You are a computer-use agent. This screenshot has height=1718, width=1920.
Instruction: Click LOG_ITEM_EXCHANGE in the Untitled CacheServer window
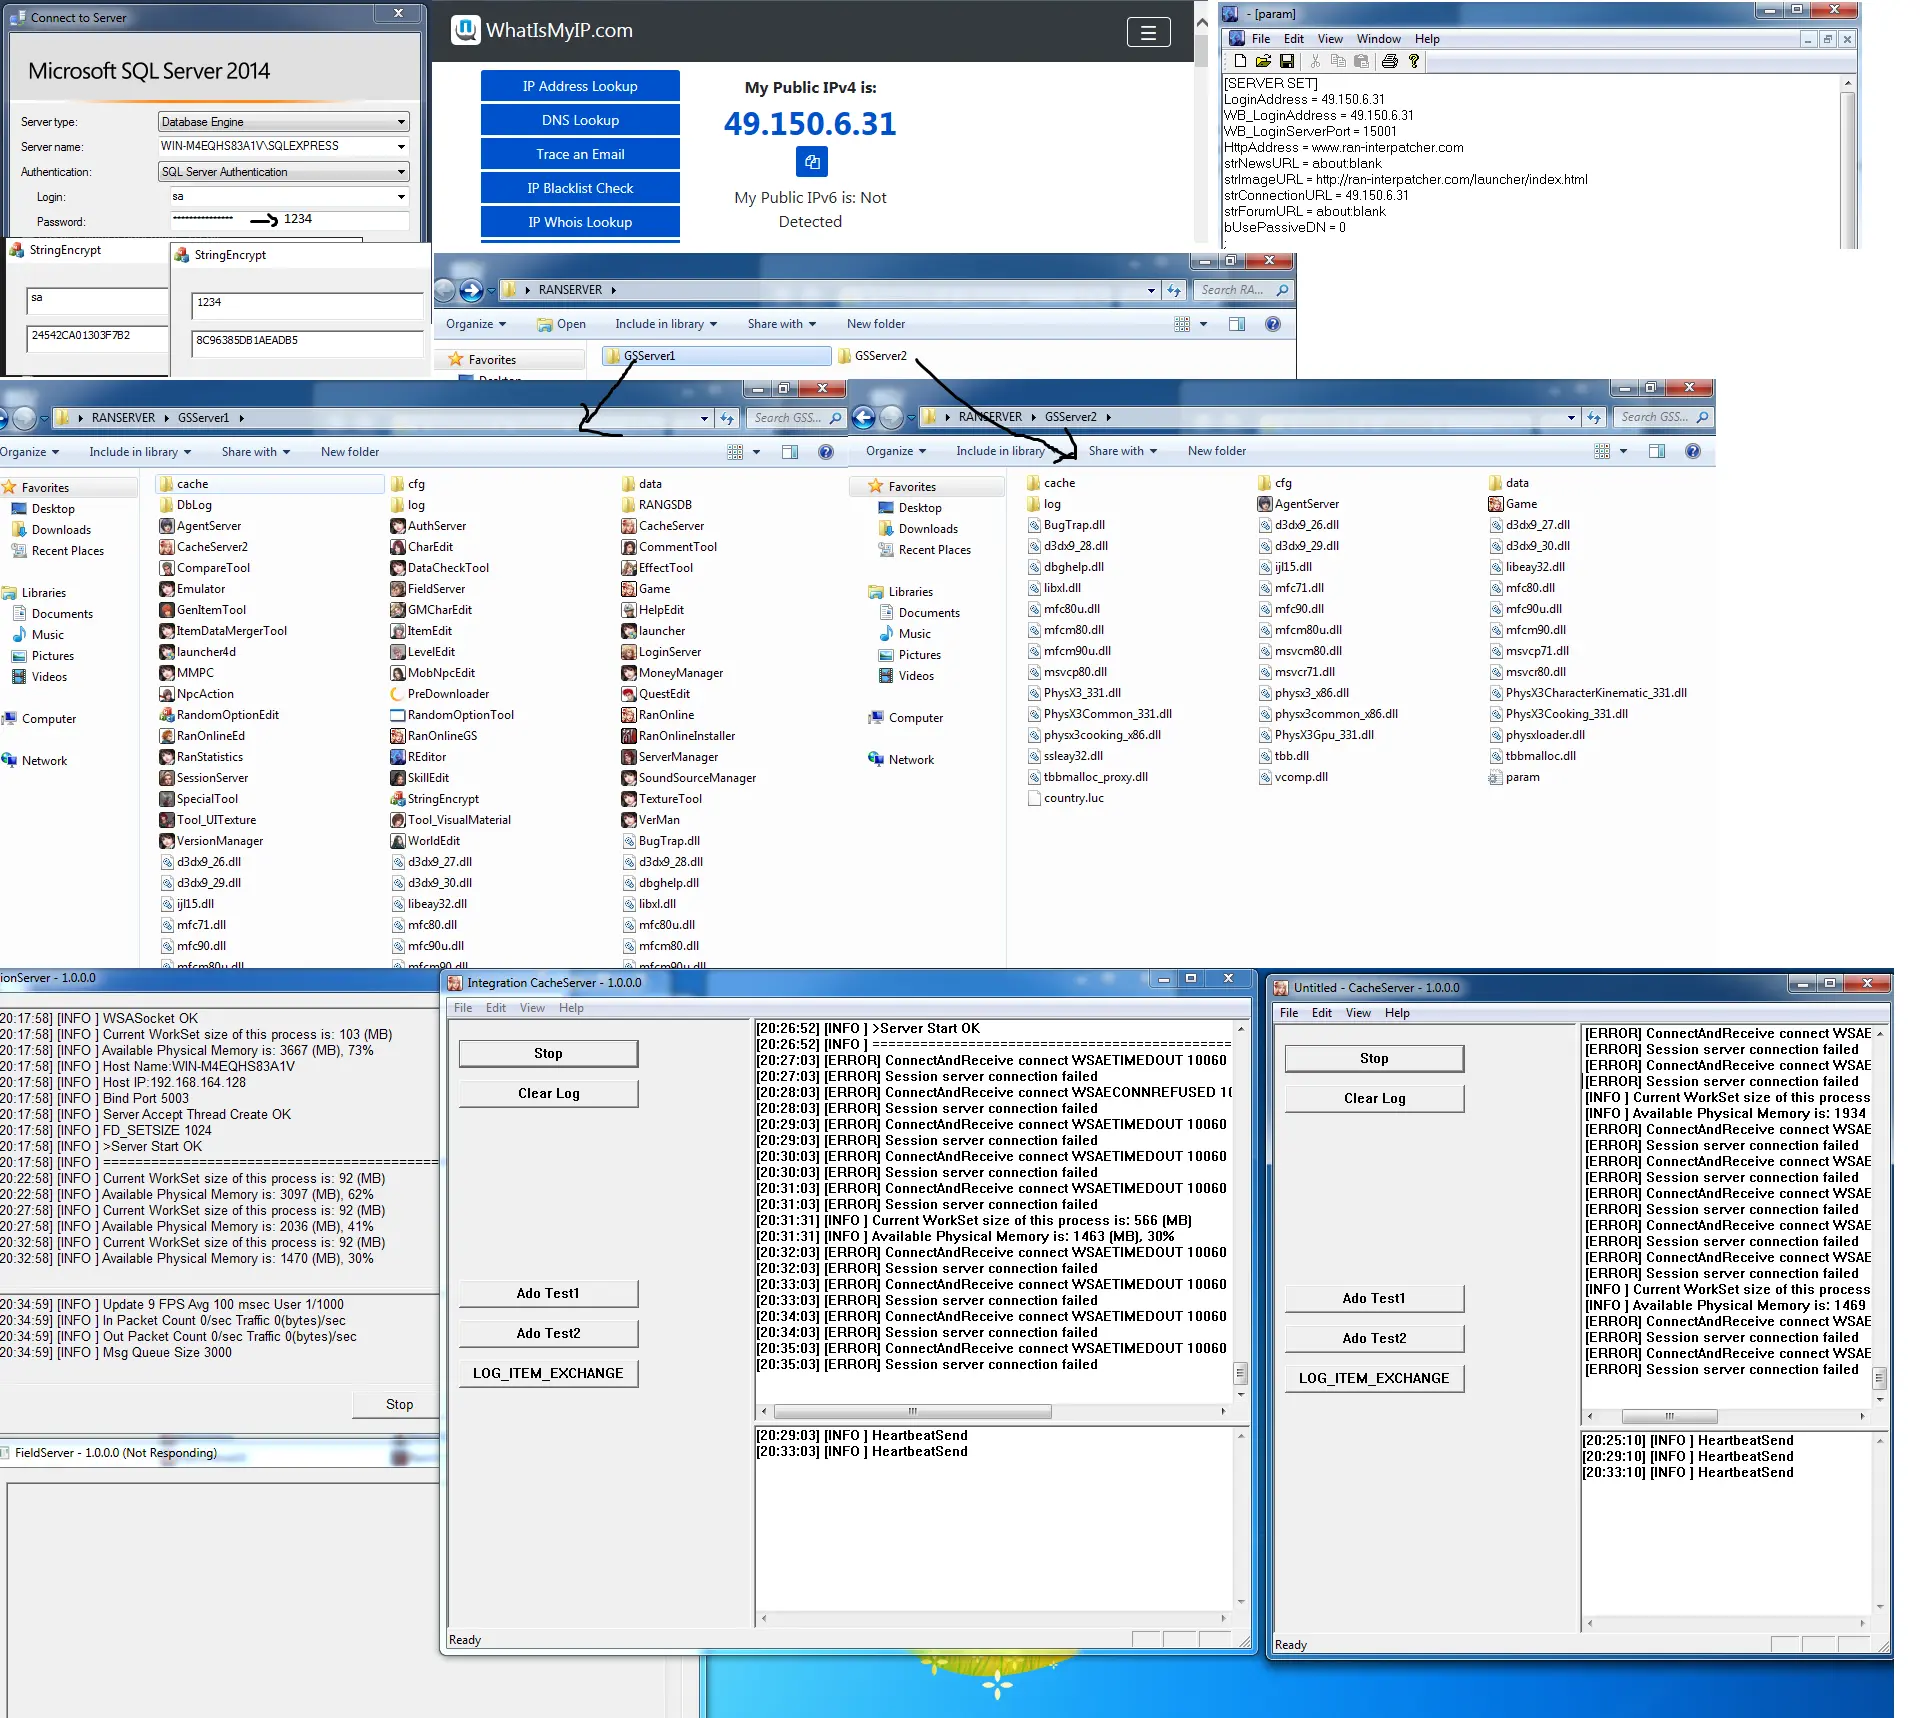pos(1374,1378)
